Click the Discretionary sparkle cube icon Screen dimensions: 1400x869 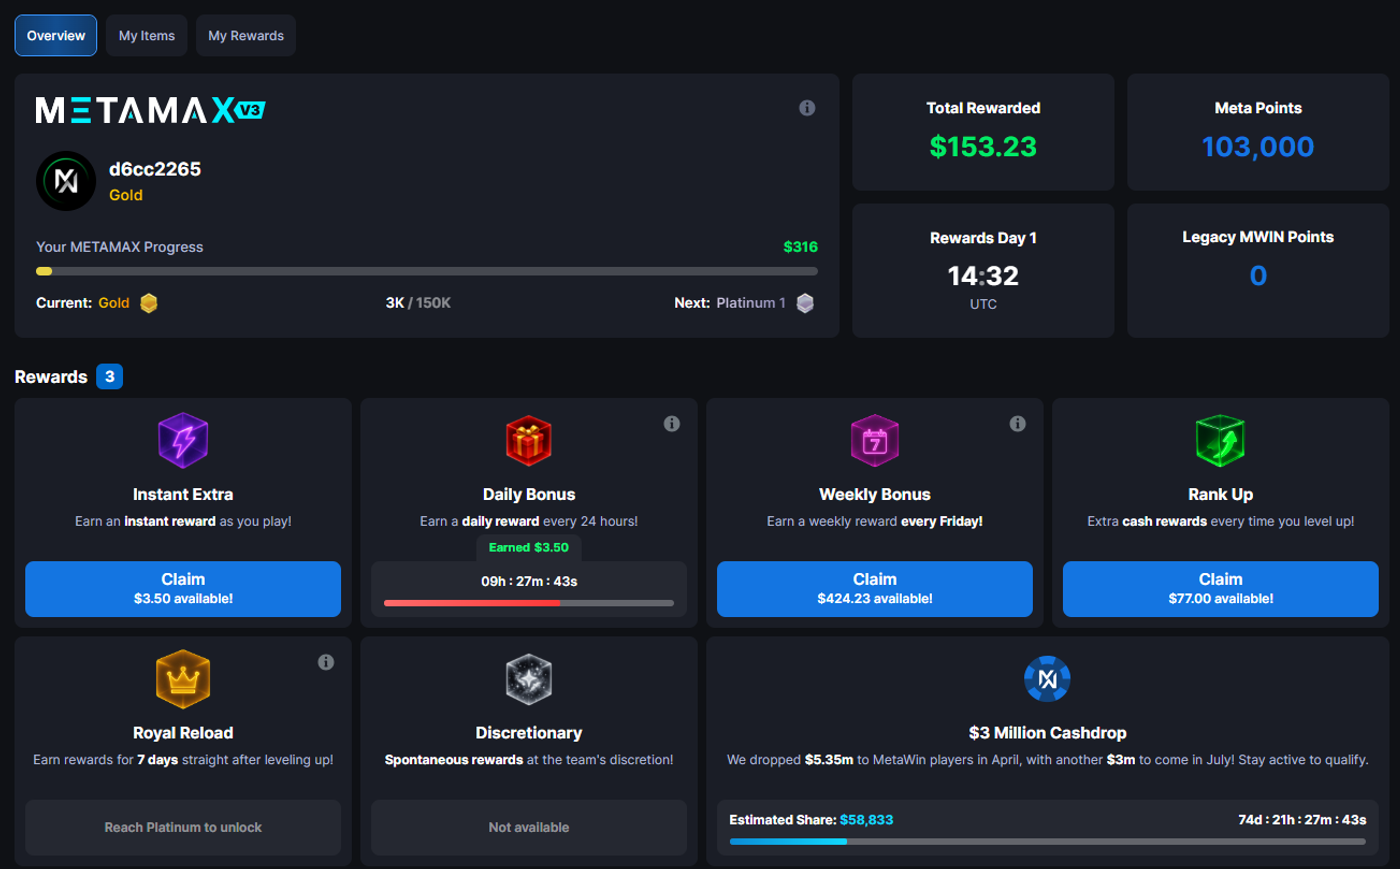(529, 679)
